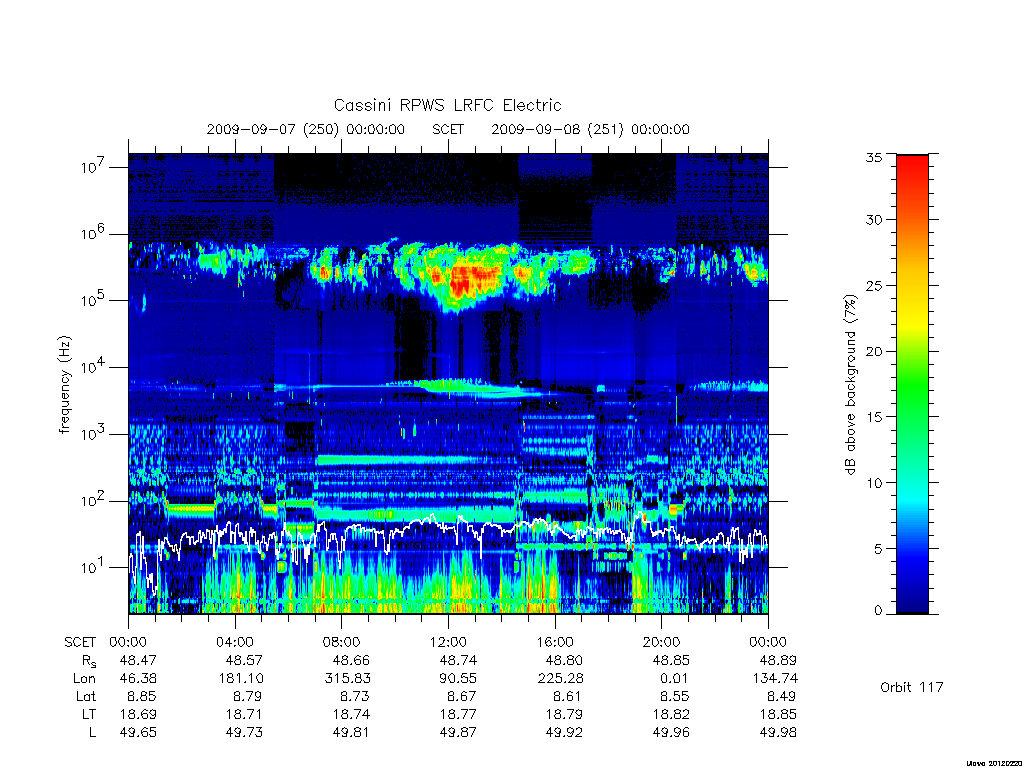Click the Rs value 48.74

pyautogui.click(x=458, y=660)
